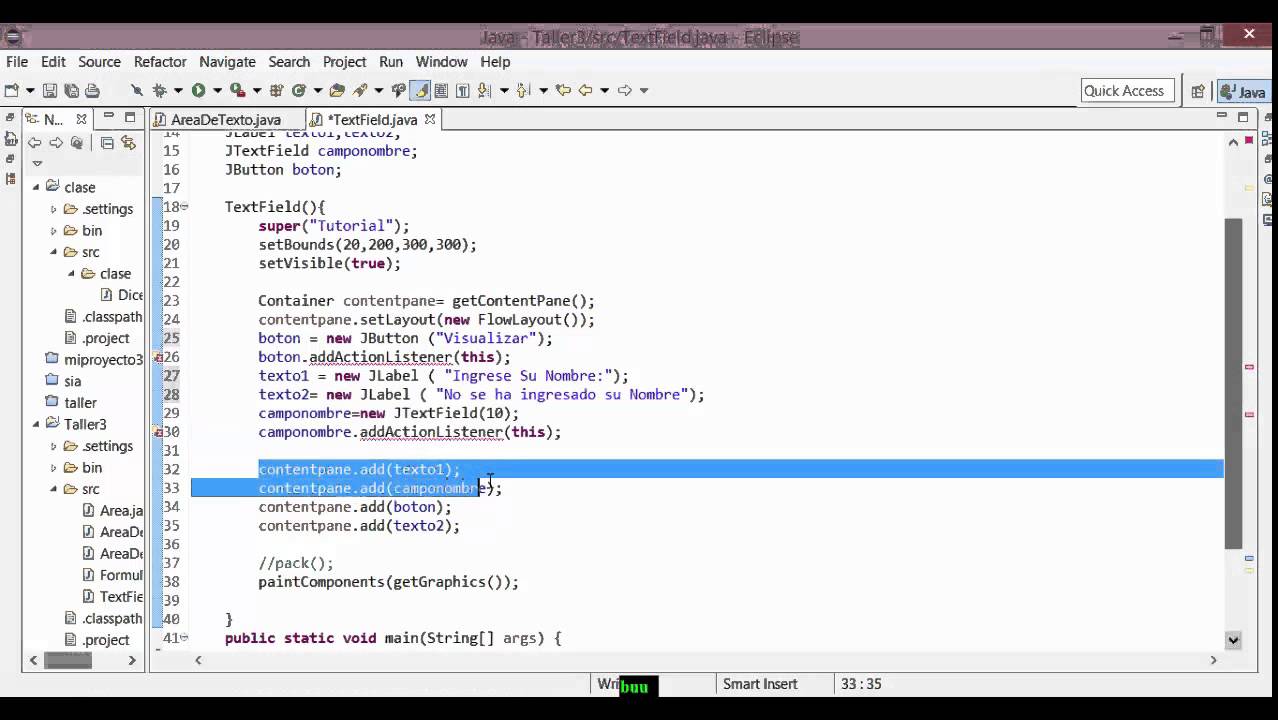Click the Open Type folder icon
Viewport: 1278px width, 720px height.
pos(337,90)
